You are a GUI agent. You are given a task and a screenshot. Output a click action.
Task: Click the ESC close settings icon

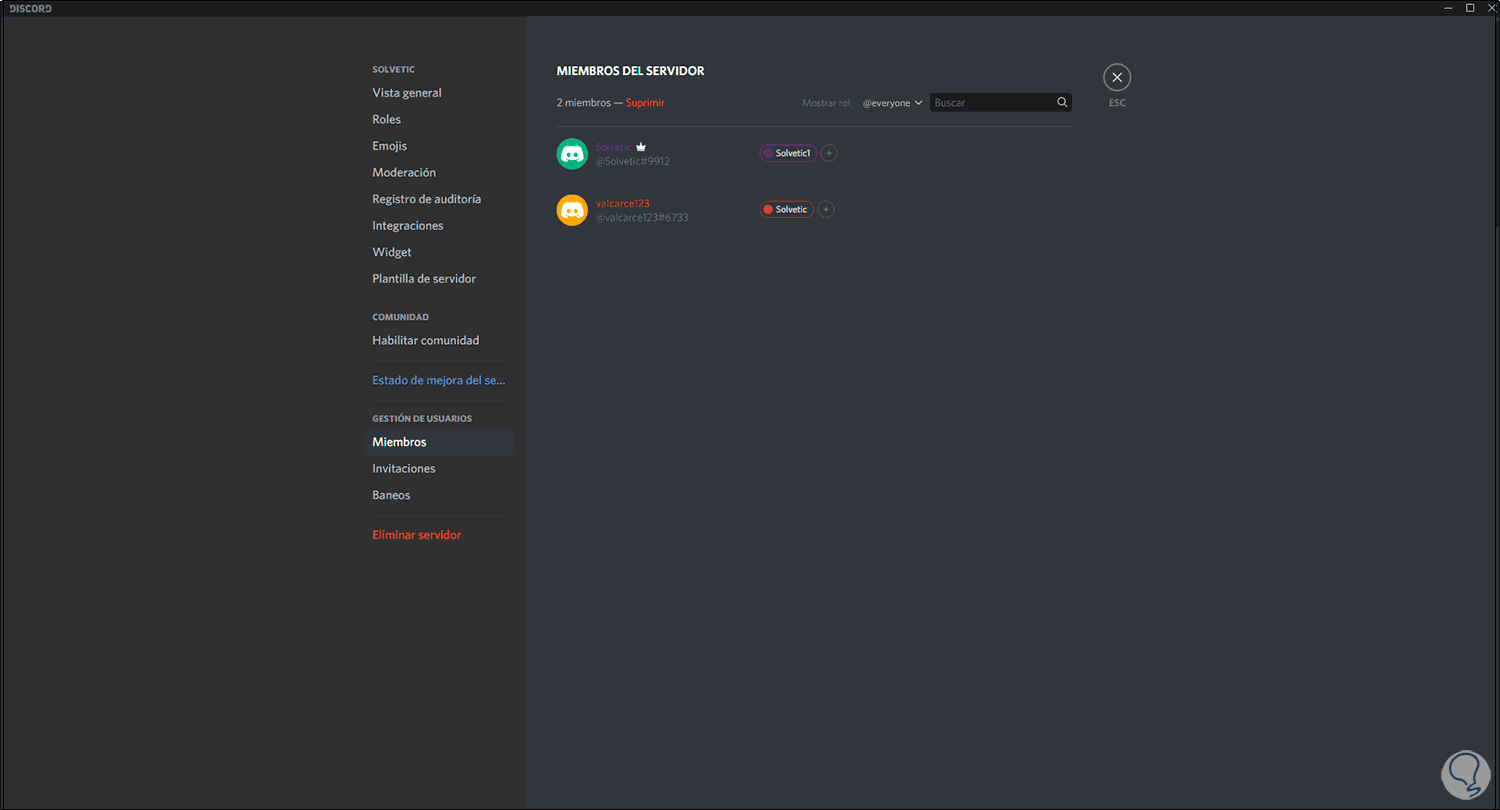click(1117, 77)
